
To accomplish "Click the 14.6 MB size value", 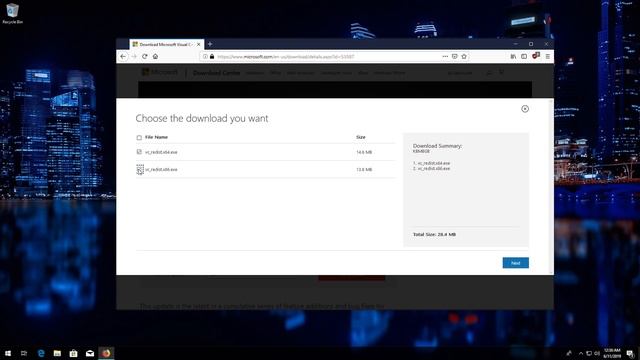I will pos(364,152).
